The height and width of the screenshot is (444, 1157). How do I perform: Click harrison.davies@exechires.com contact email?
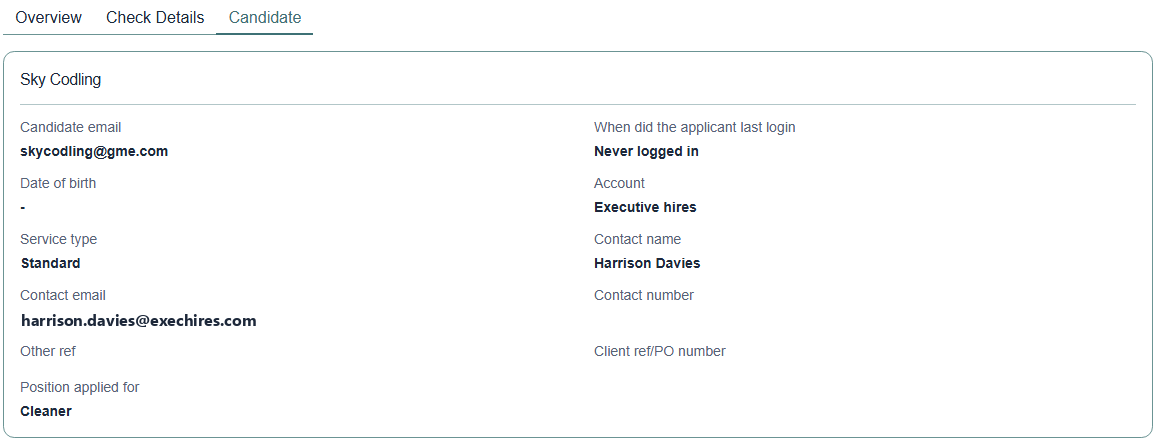tap(139, 321)
